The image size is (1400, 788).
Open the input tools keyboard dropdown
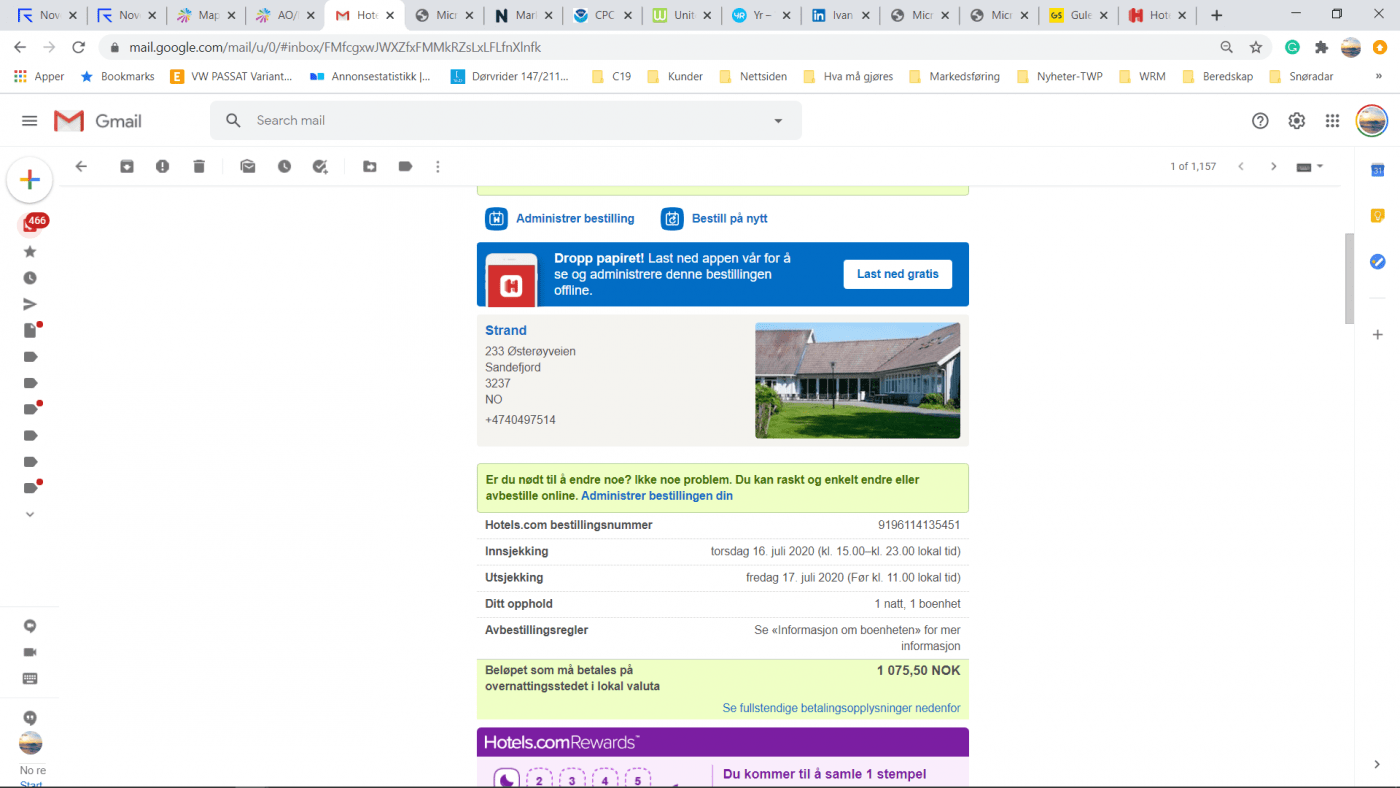pyautogui.click(x=1310, y=167)
